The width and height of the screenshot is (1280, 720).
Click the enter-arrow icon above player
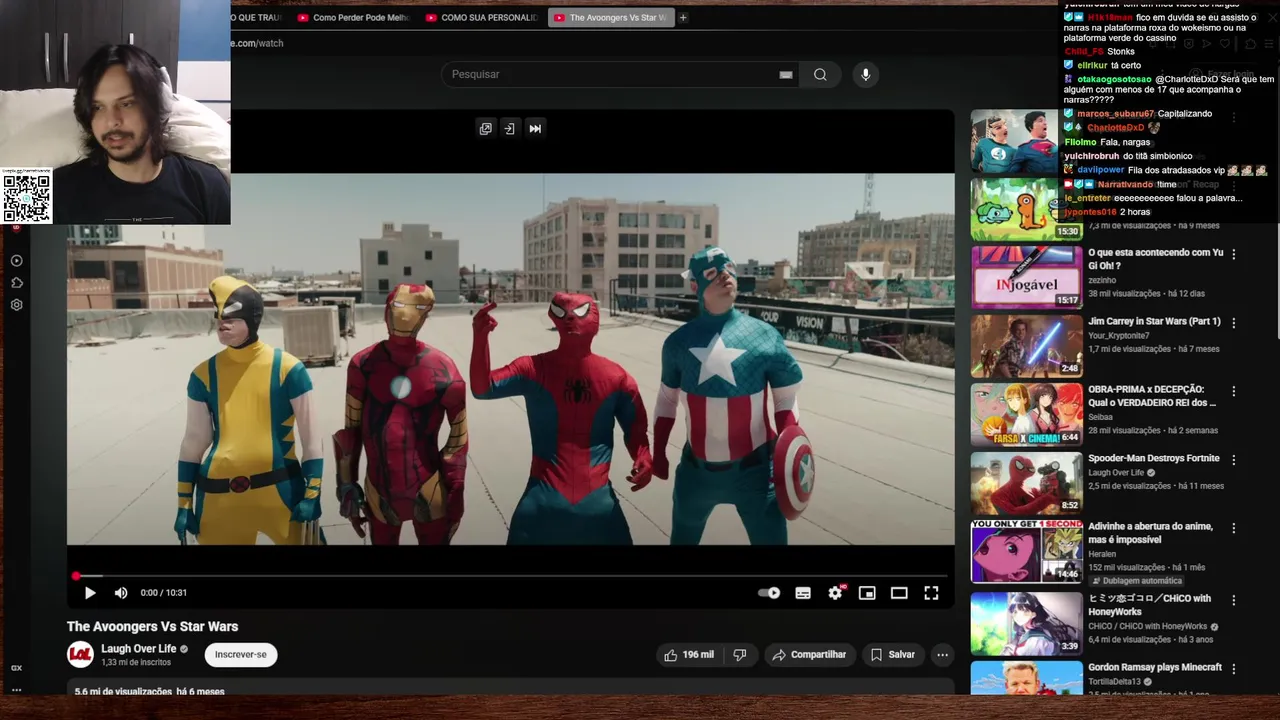pos(509,128)
